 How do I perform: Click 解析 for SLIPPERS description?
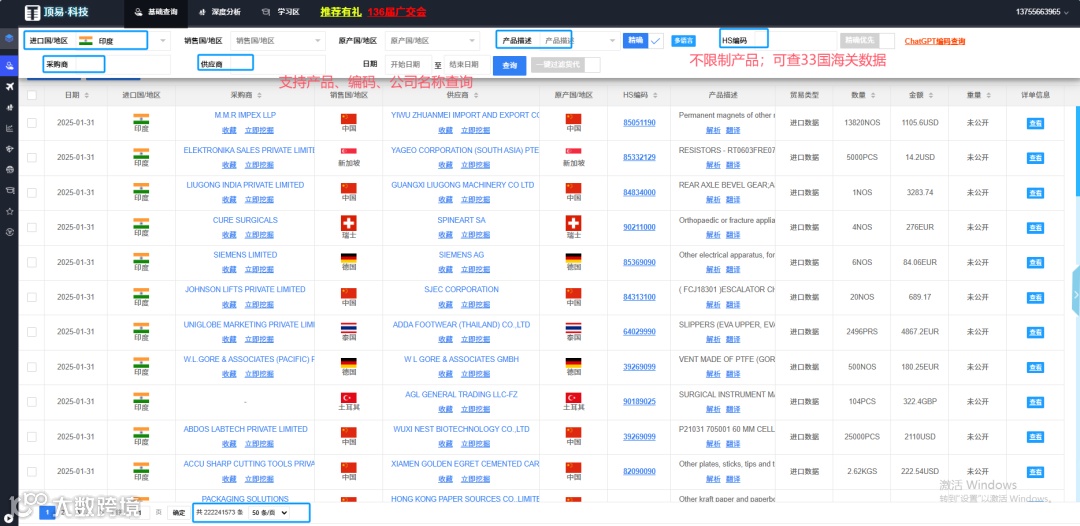tap(713, 339)
